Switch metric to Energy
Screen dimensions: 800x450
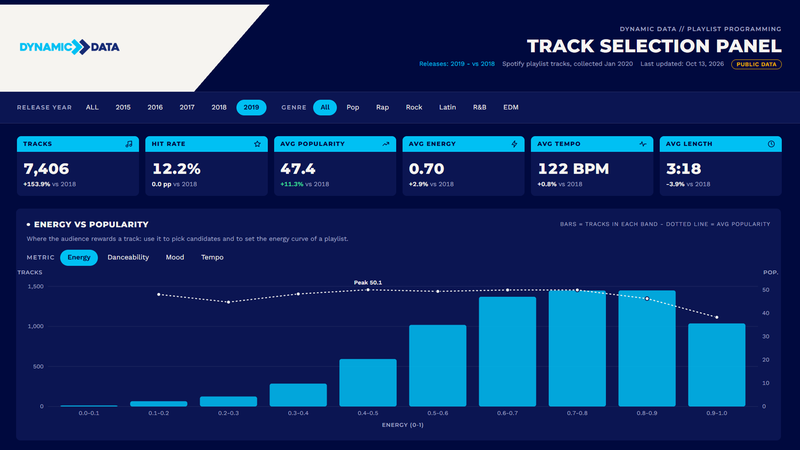[79, 258]
